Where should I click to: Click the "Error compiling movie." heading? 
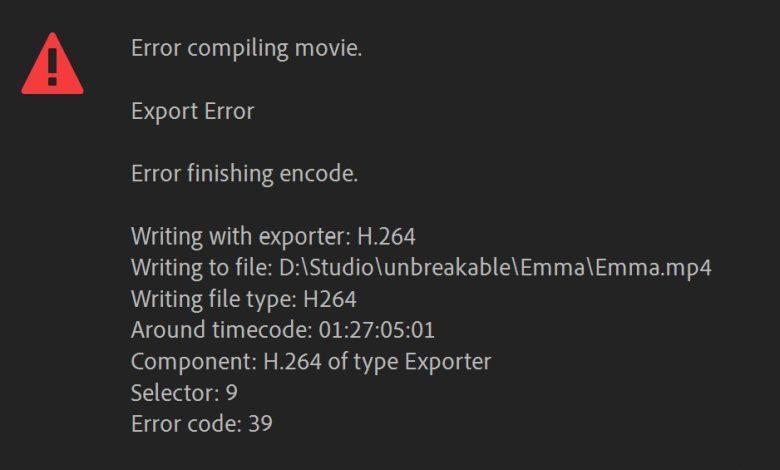[x=246, y=48]
